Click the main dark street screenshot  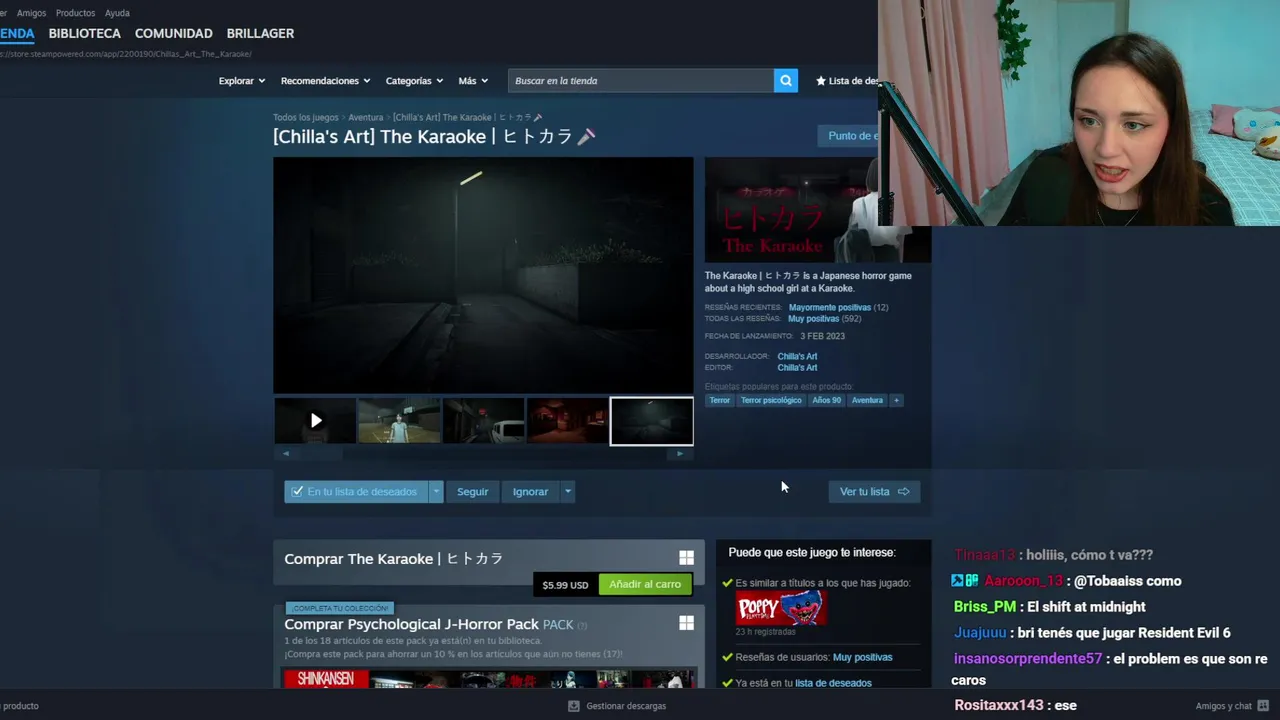point(483,275)
